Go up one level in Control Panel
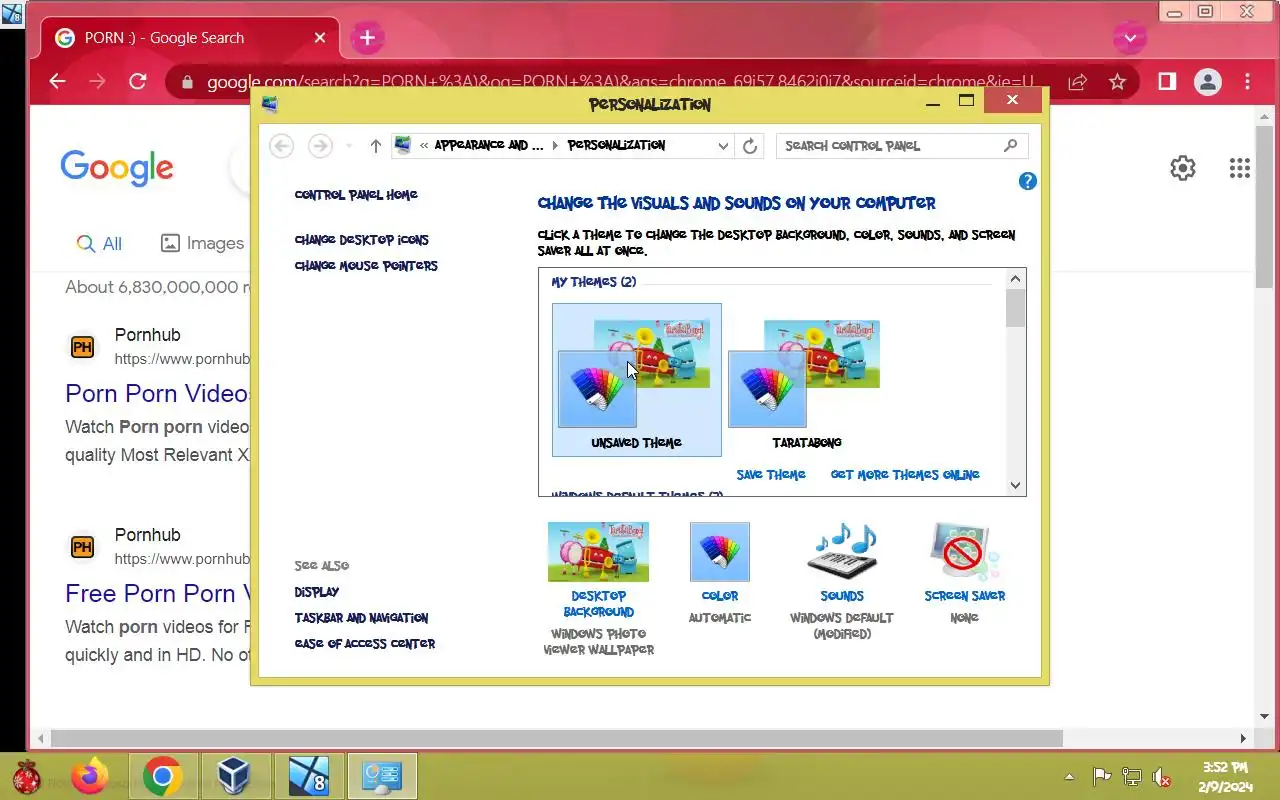1280x800 pixels. (376, 146)
